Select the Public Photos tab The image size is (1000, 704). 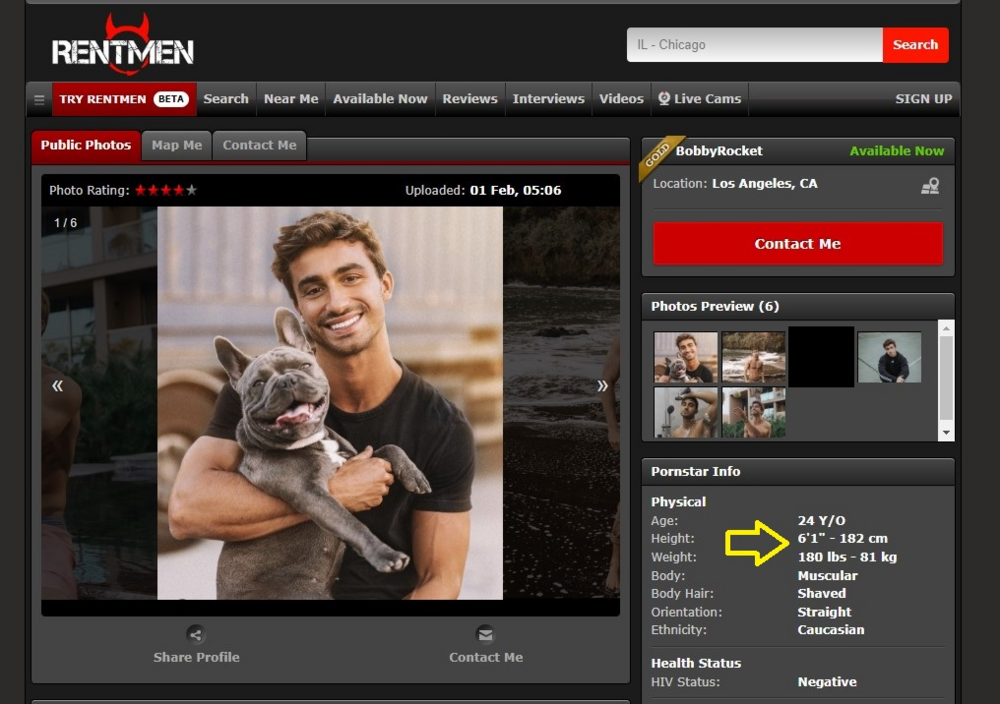click(x=86, y=145)
